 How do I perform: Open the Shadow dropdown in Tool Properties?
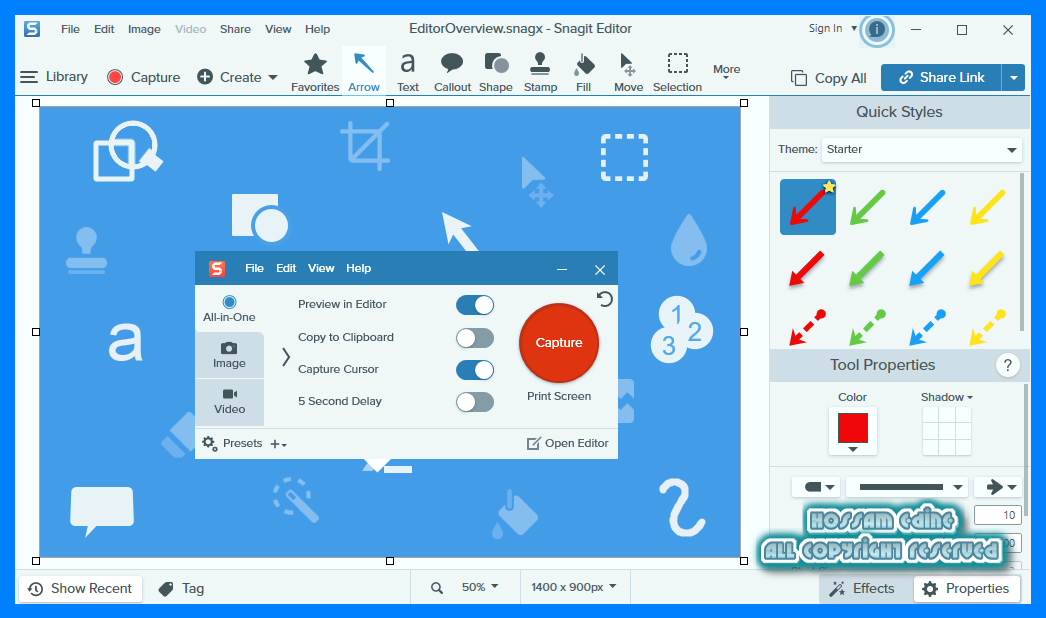click(x=946, y=397)
